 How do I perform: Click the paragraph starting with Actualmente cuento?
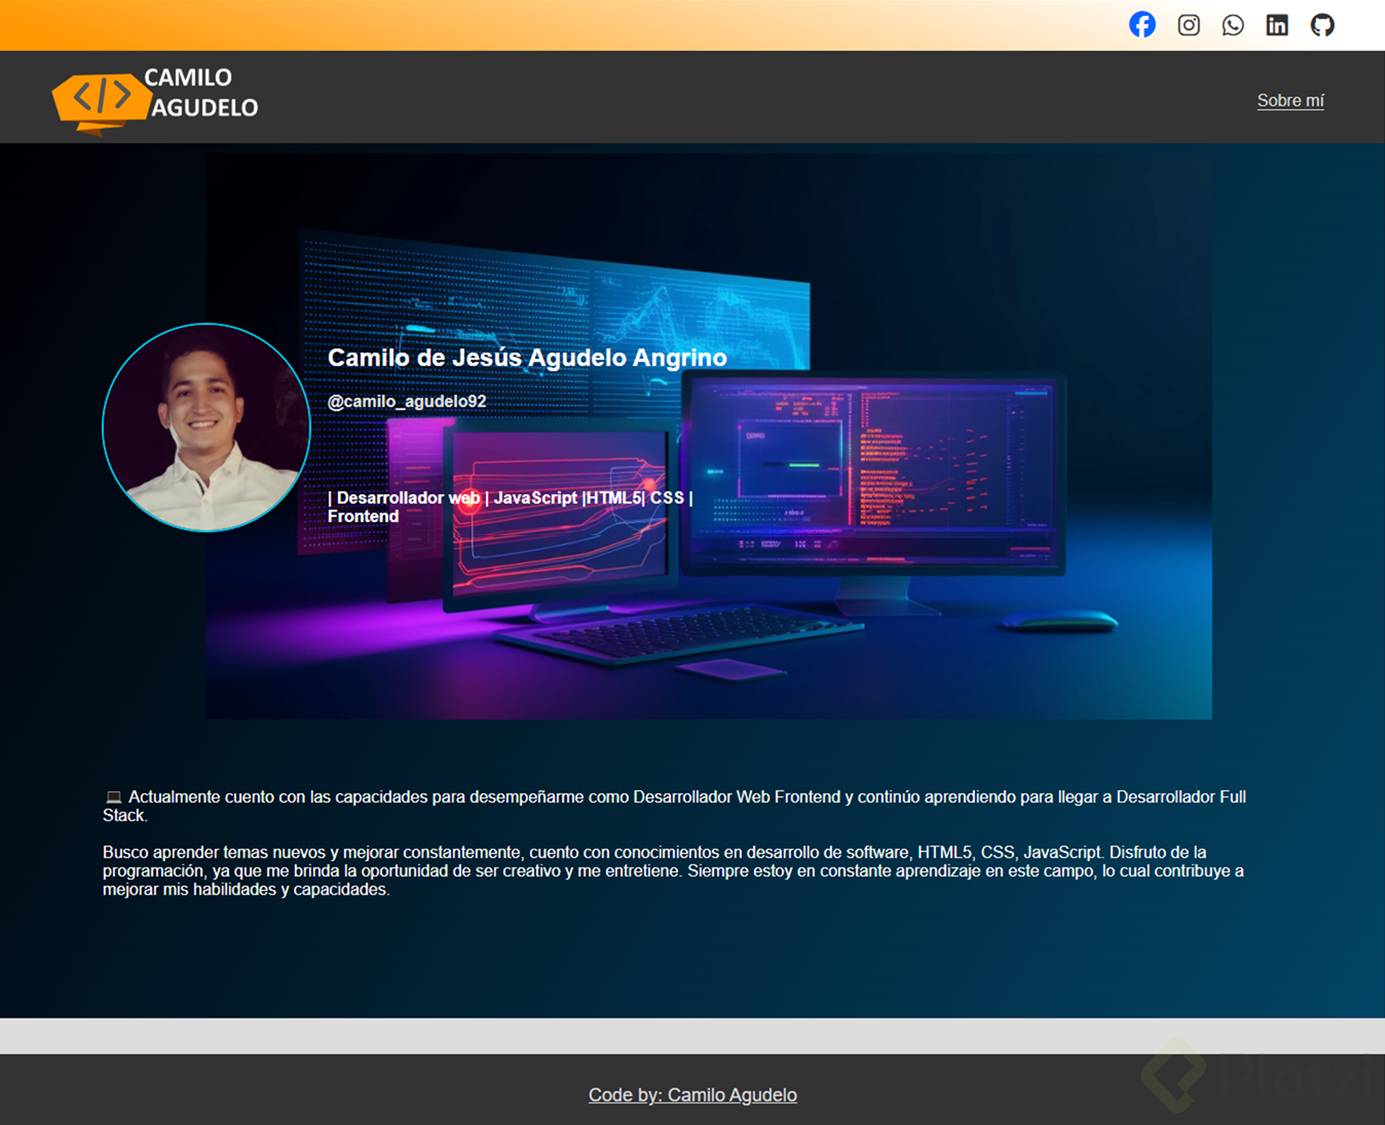pos(674,806)
